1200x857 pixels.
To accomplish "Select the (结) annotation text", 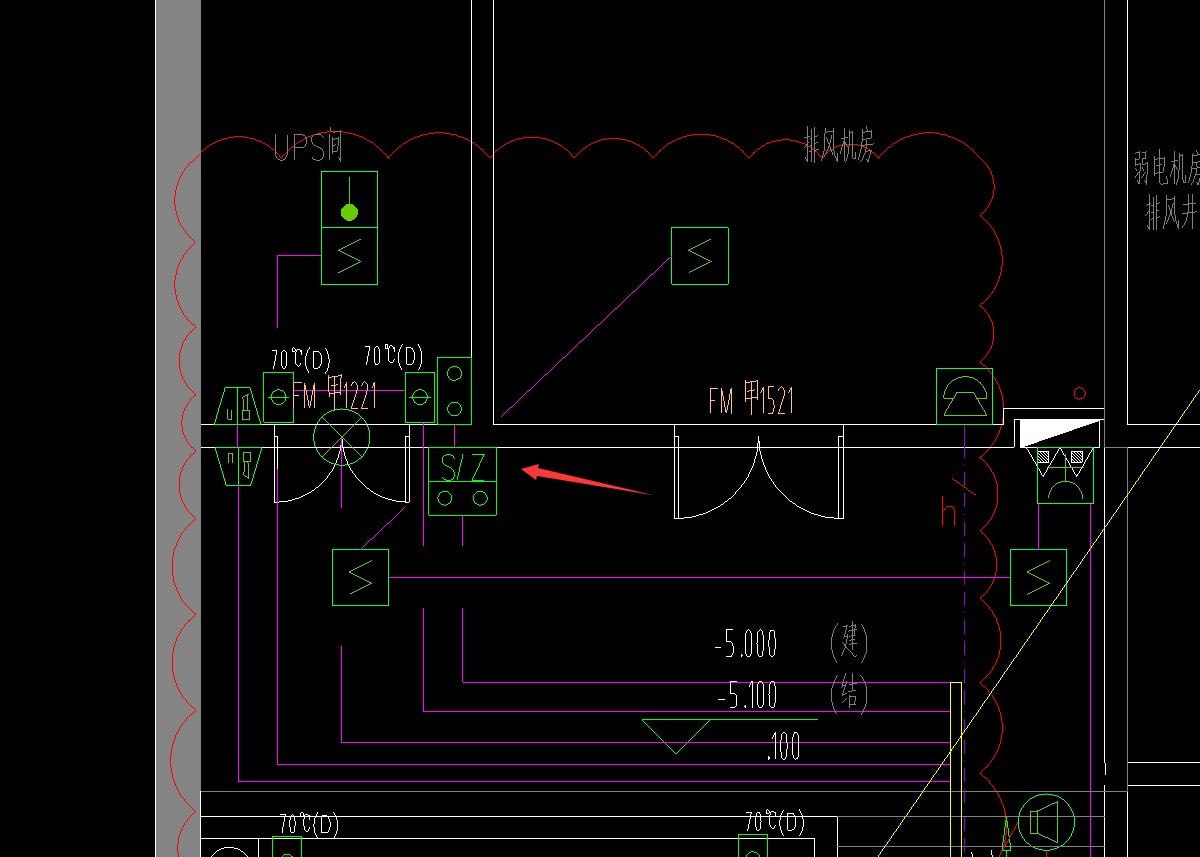I will tap(849, 692).
